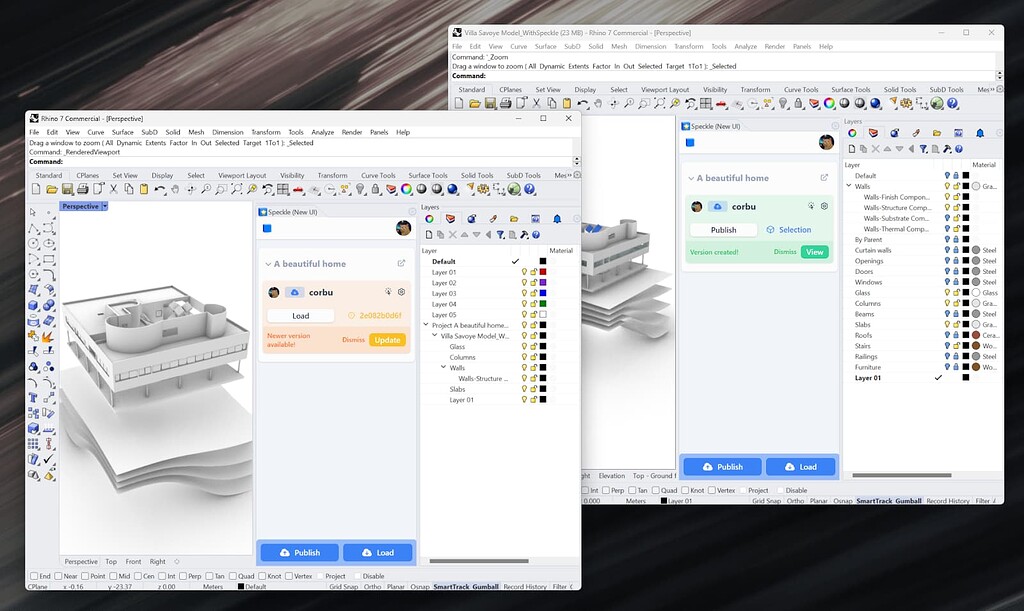Click the Render blue sphere icon in back window toolbar
The height and width of the screenshot is (611, 1024).
(x=875, y=103)
